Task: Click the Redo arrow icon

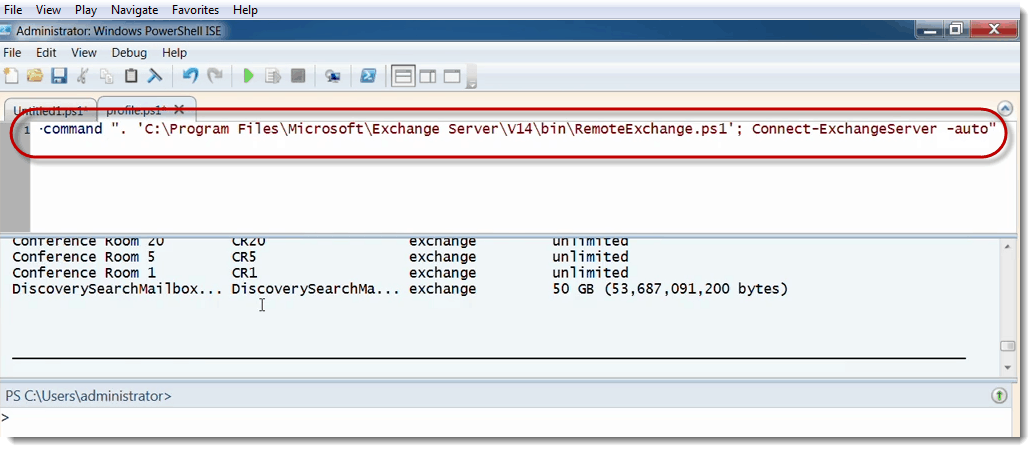Action: click(215, 77)
